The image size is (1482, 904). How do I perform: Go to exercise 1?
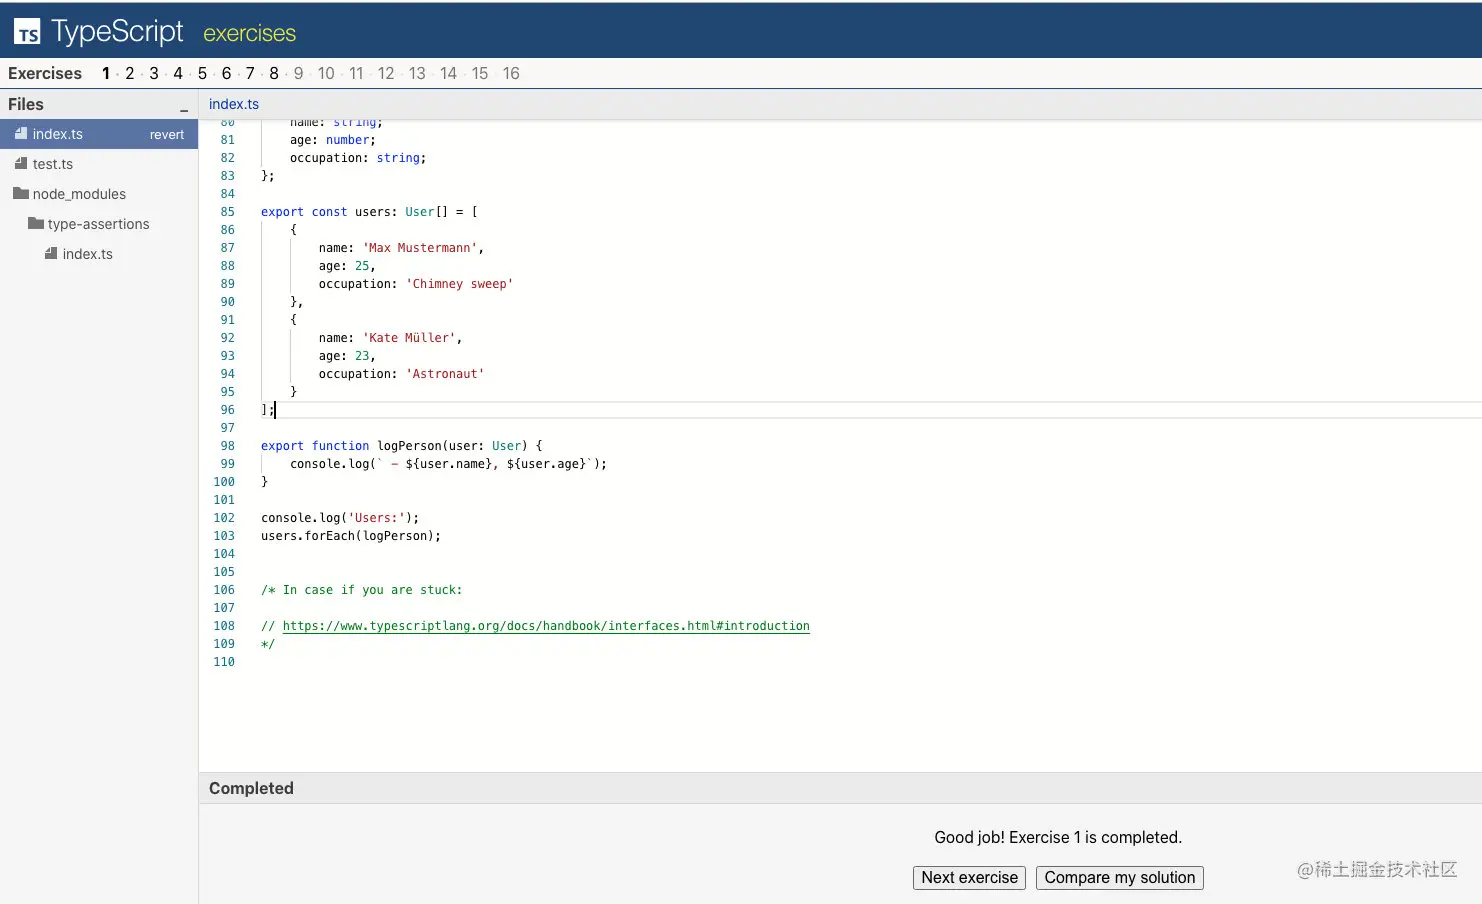click(106, 73)
